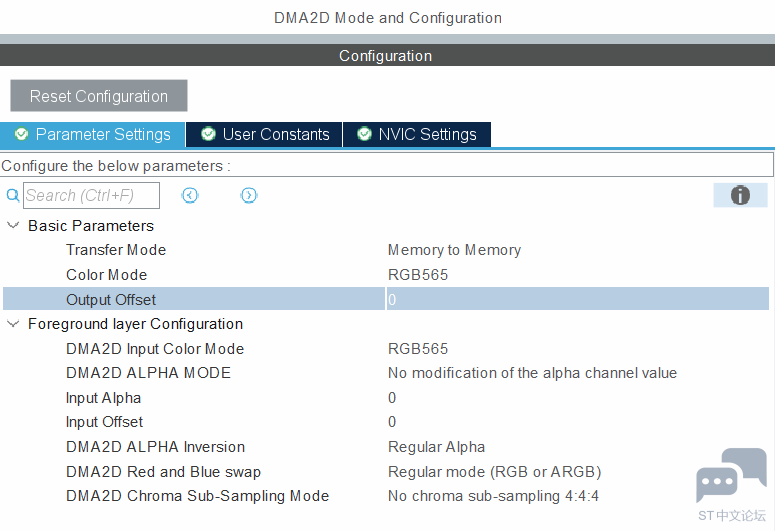This screenshot has height=531, width=775.
Task: Open DMA2D ALPHA MODE value dropdown
Action: pyautogui.click(x=532, y=373)
